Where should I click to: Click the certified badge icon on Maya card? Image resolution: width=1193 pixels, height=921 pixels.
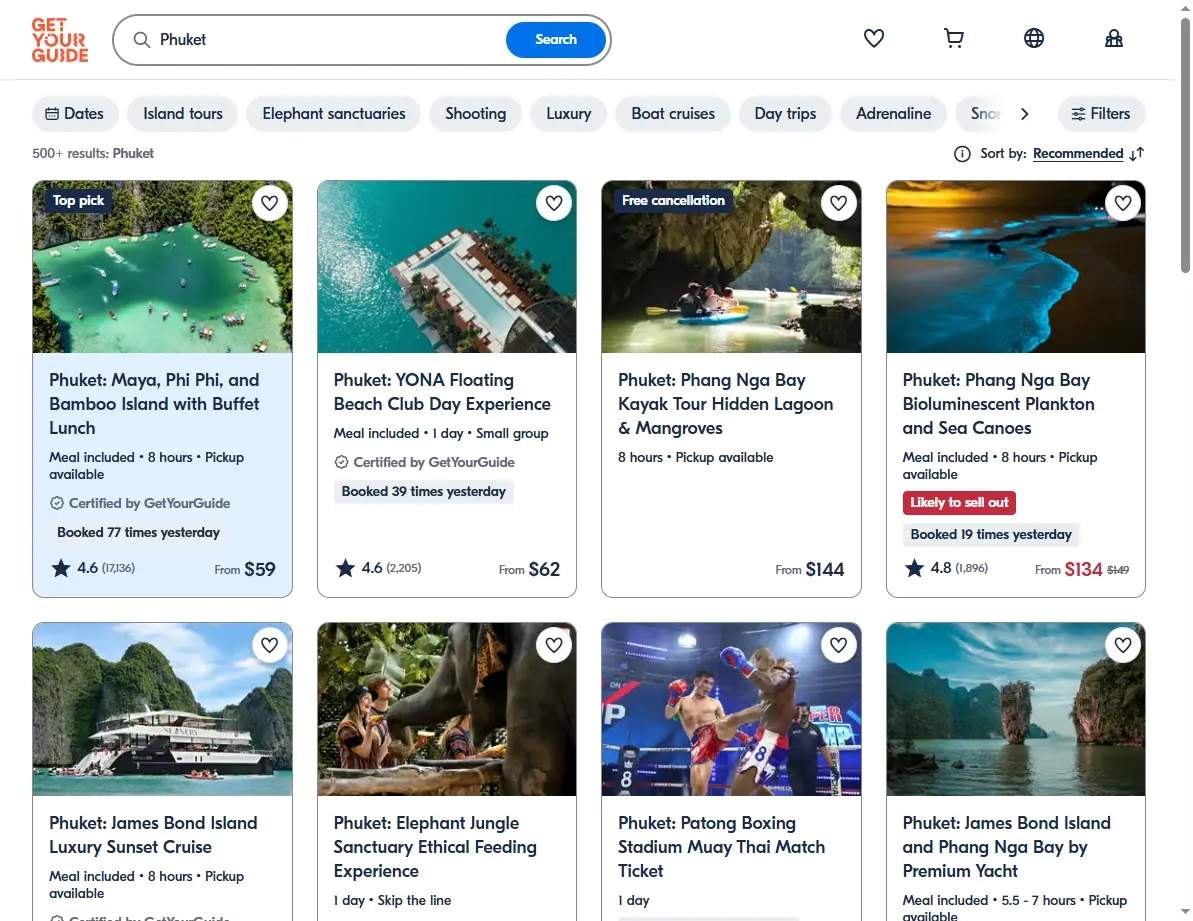[x=57, y=503]
